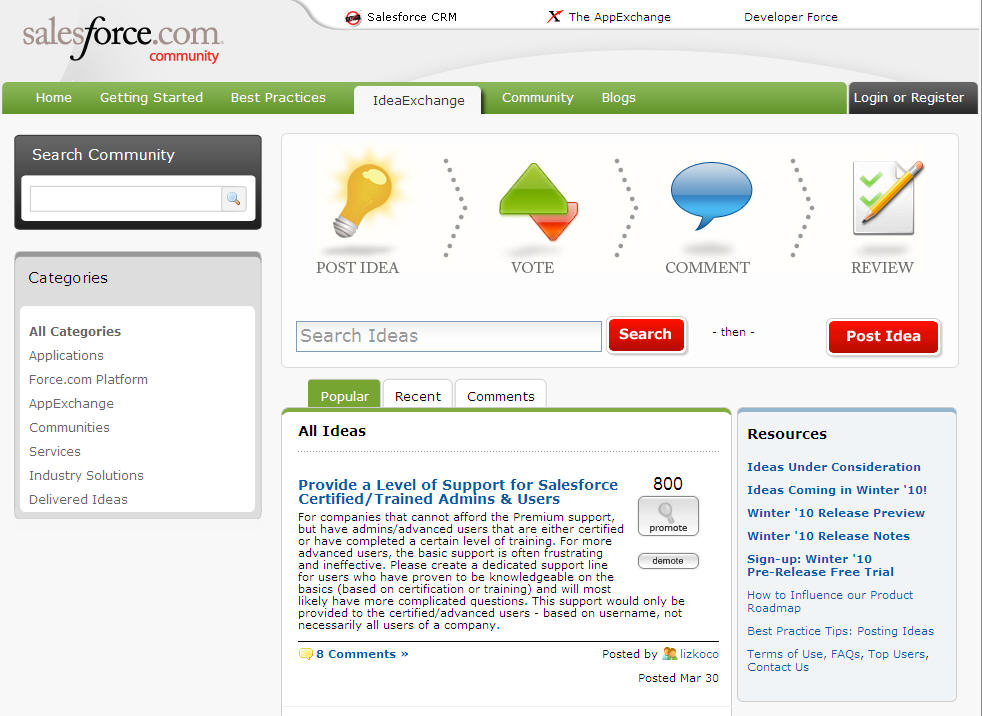Open Sign-up: Winter '10 Pre-Release Free Trial

click(x=820, y=566)
